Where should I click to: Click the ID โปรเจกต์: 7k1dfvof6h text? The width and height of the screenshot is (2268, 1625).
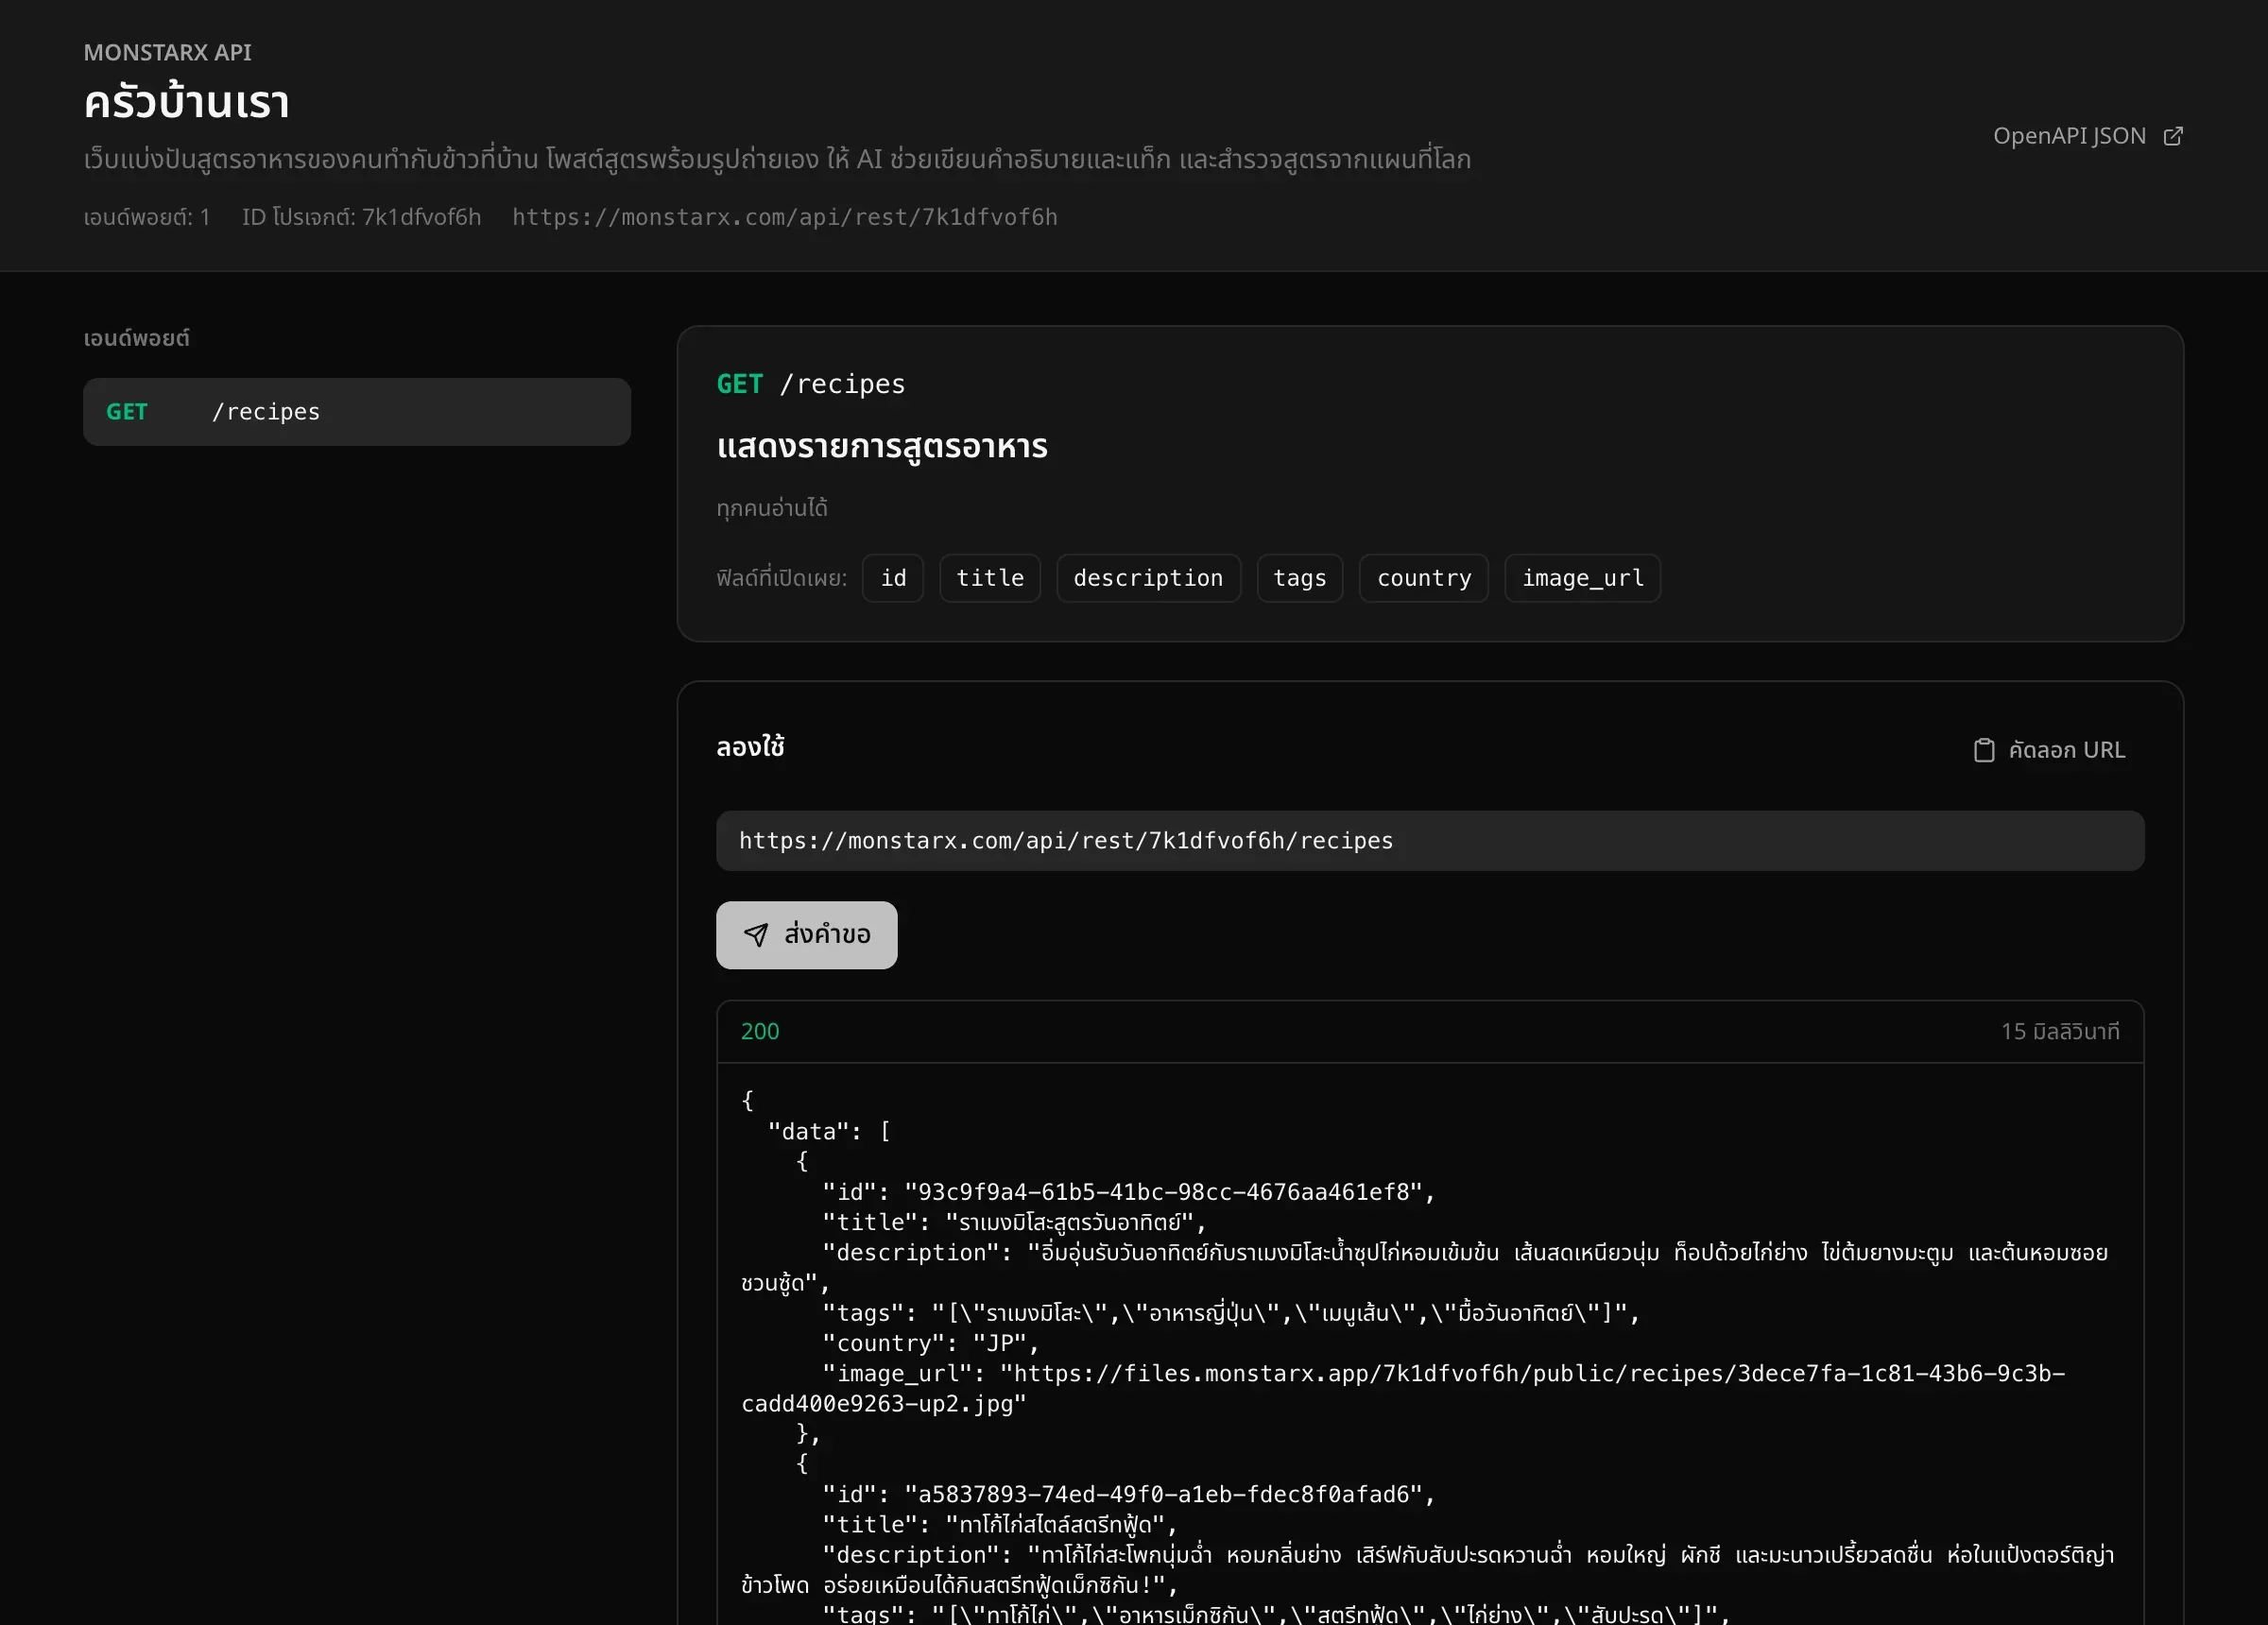[361, 217]
